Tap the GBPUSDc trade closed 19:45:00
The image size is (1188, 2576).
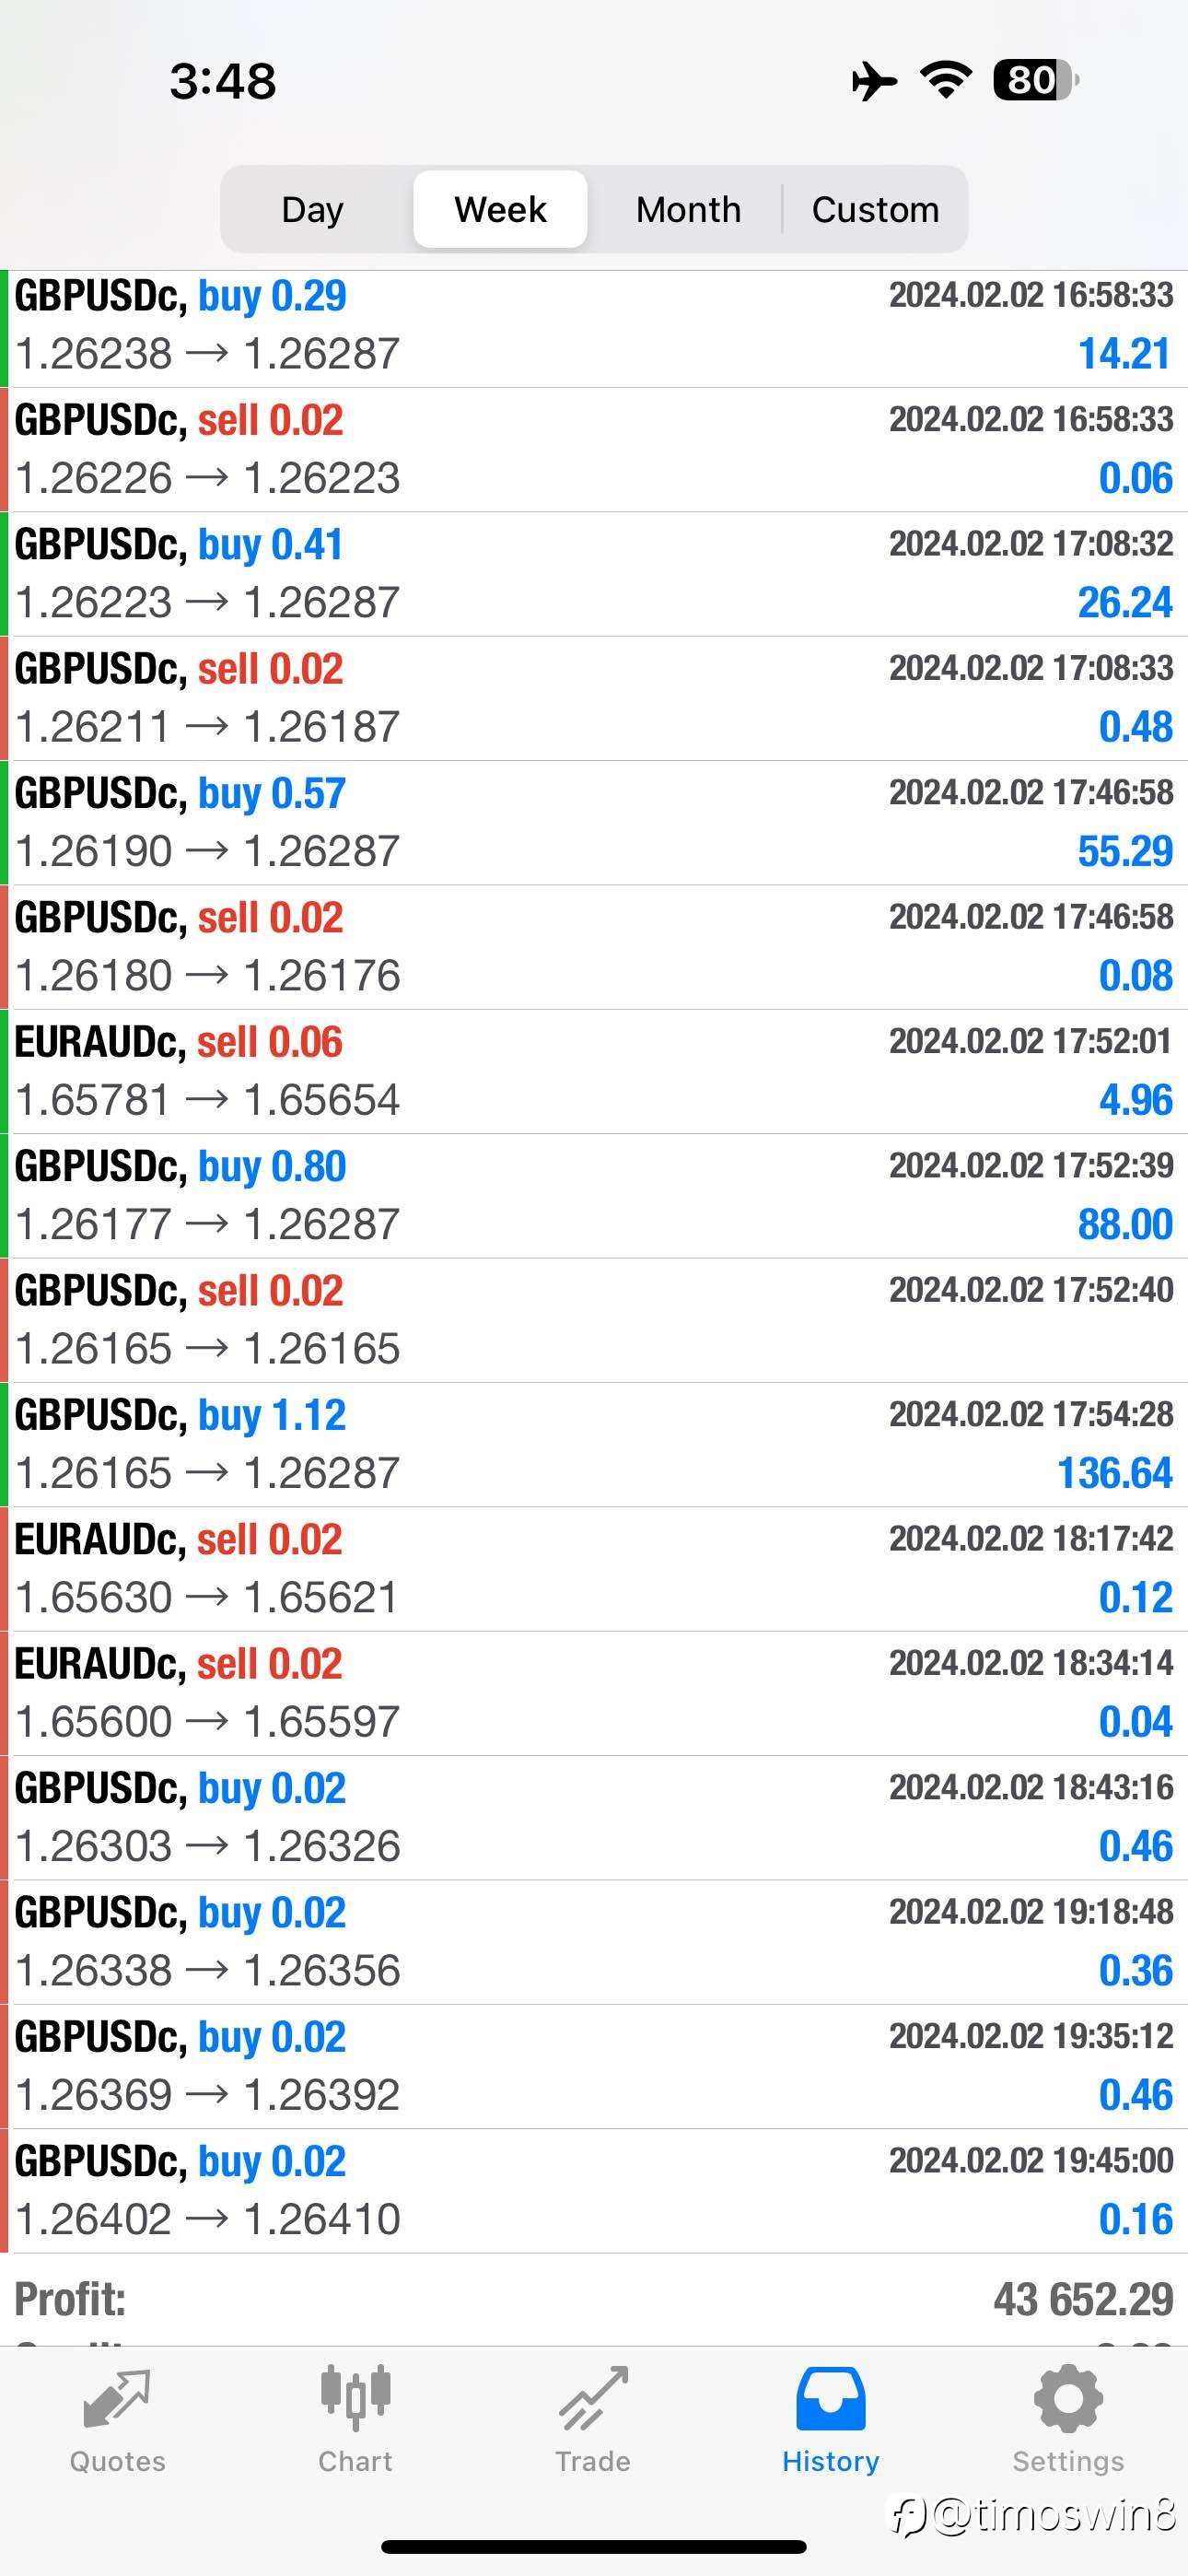594,2191
